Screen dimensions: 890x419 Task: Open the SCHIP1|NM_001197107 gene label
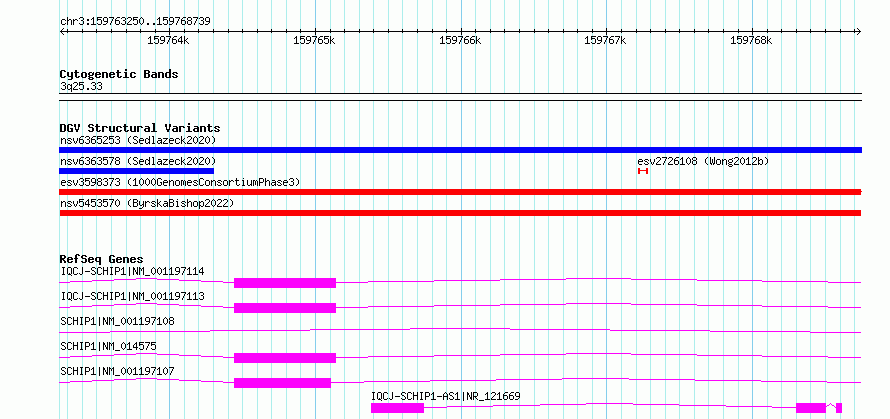117,371
